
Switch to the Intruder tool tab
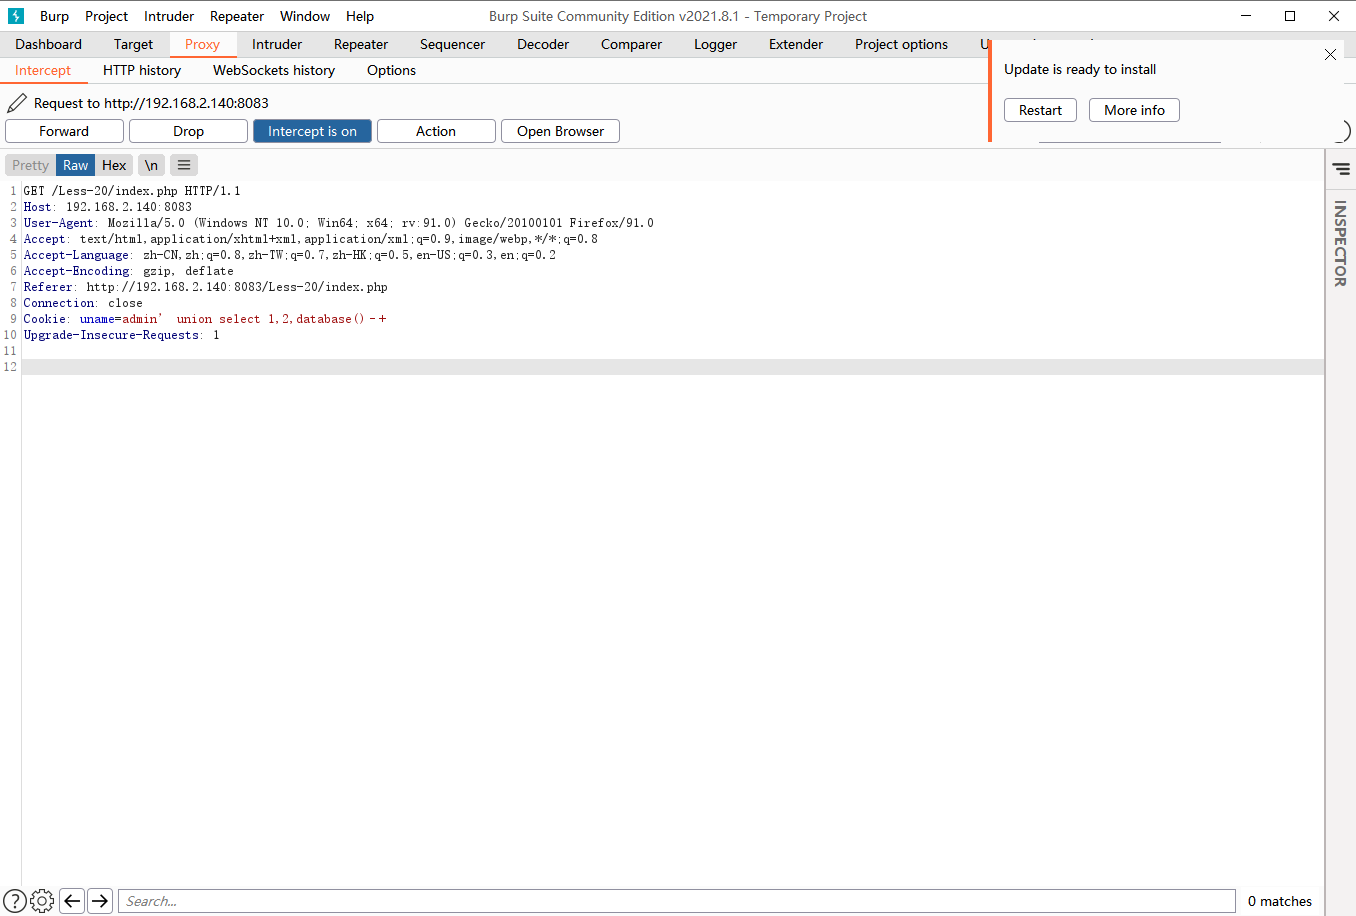pyautogui.click(x=277, y=44)
